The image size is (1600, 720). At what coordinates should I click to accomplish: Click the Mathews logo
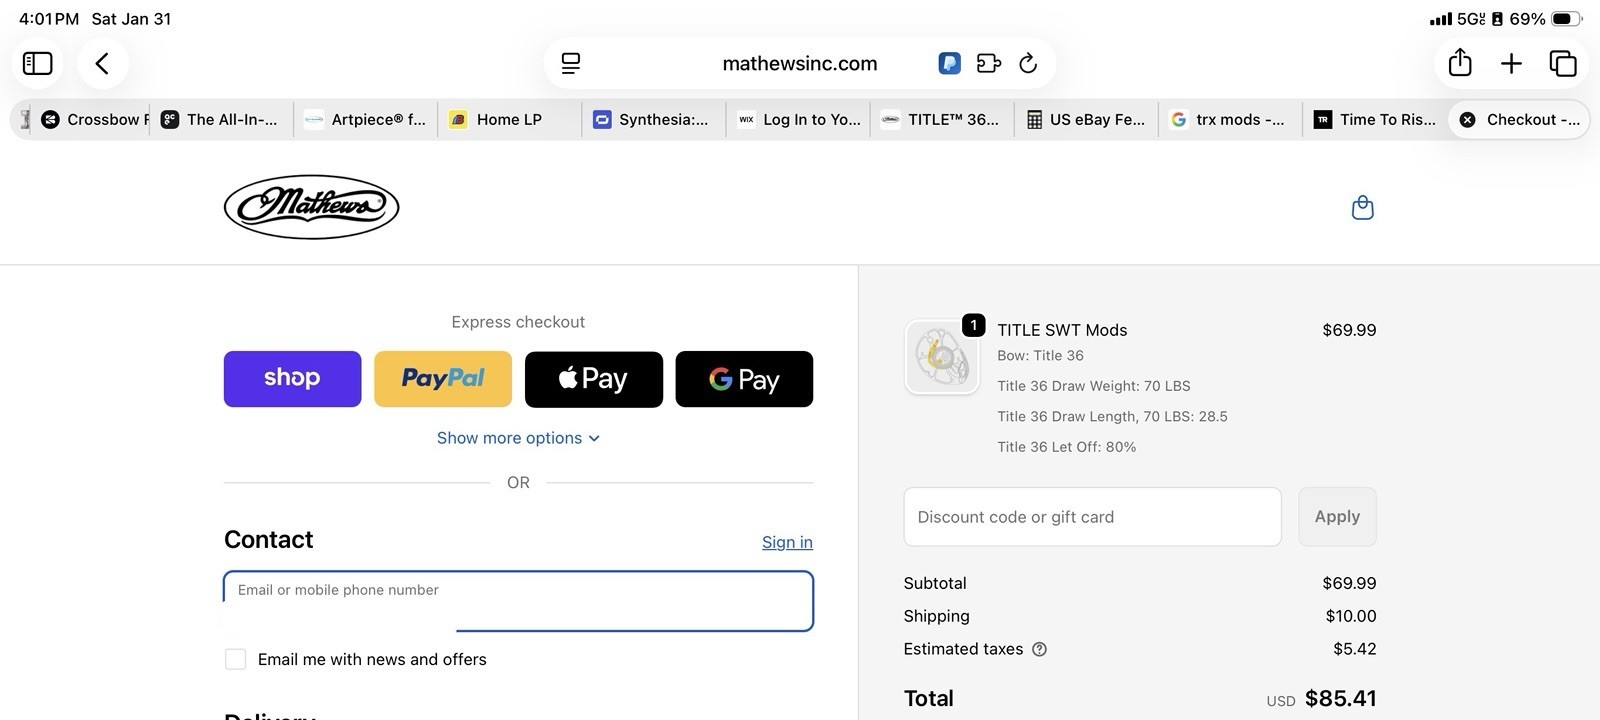coord(312,207)
